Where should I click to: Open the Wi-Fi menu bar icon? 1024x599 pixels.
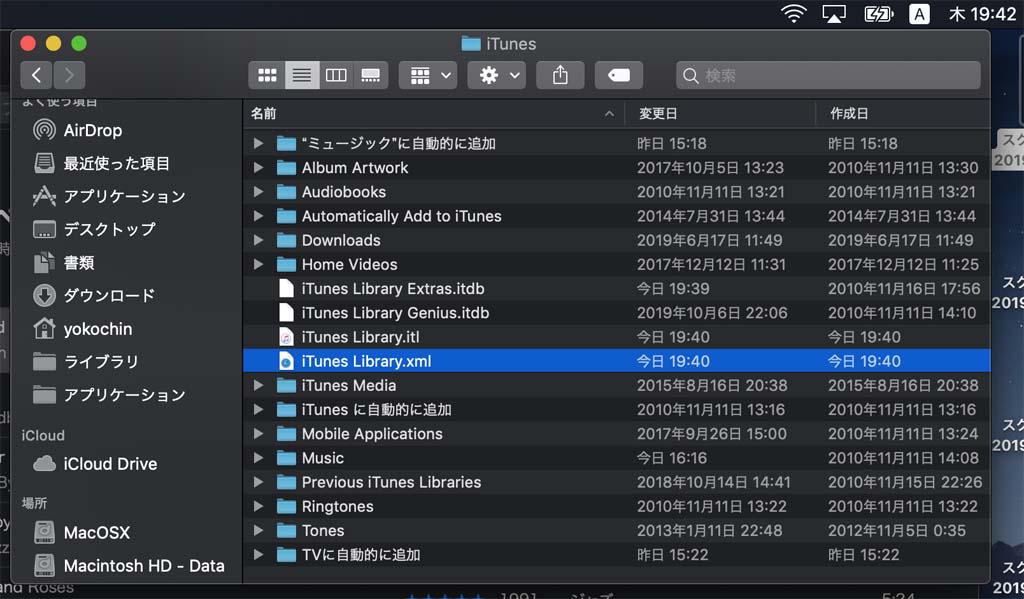click(793, 14)
